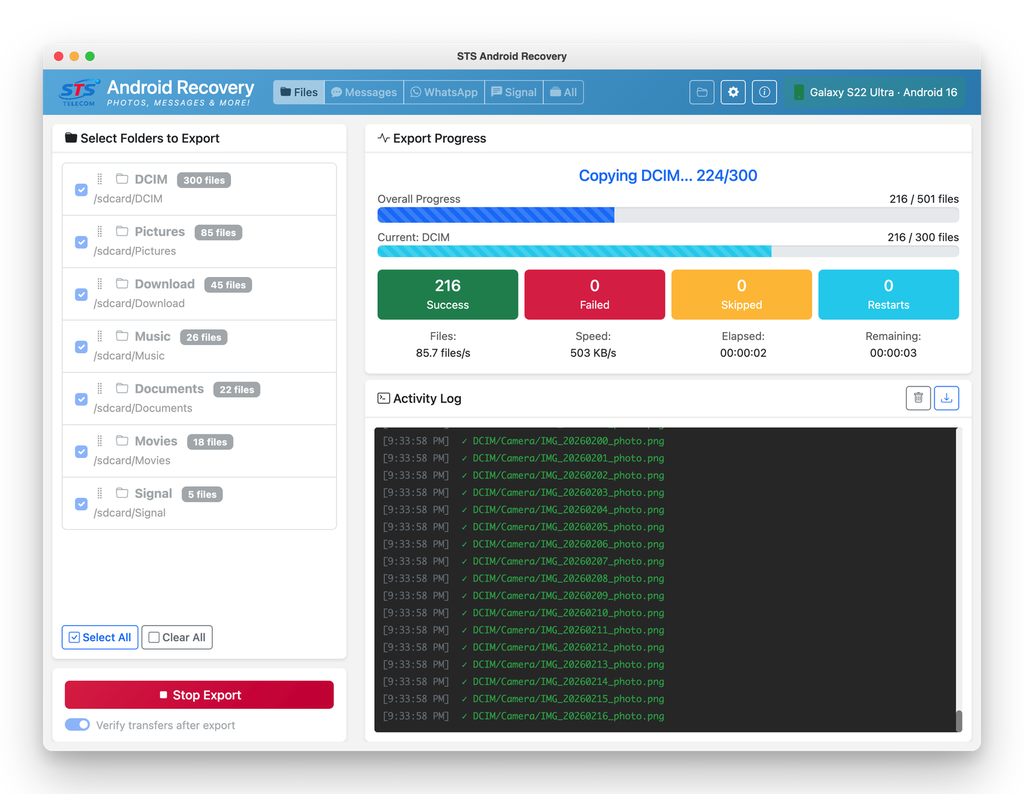This screenshot has height=794, width=1024.
Task: Uncheck the Signal folder checkbox
Action: pyautogui.click(x=81, y=503)
